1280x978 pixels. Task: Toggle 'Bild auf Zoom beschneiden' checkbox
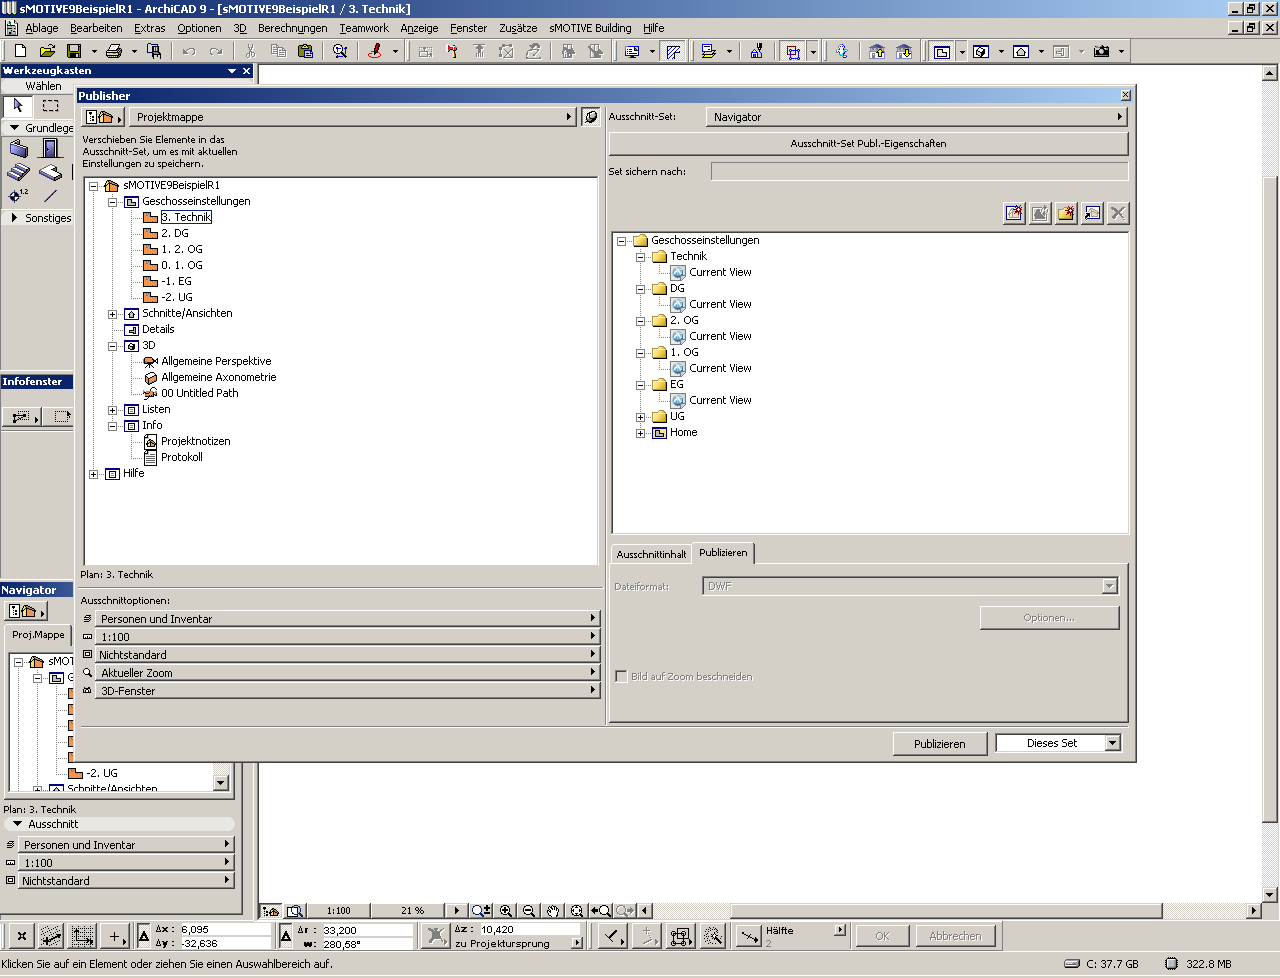tap(621, 677)
